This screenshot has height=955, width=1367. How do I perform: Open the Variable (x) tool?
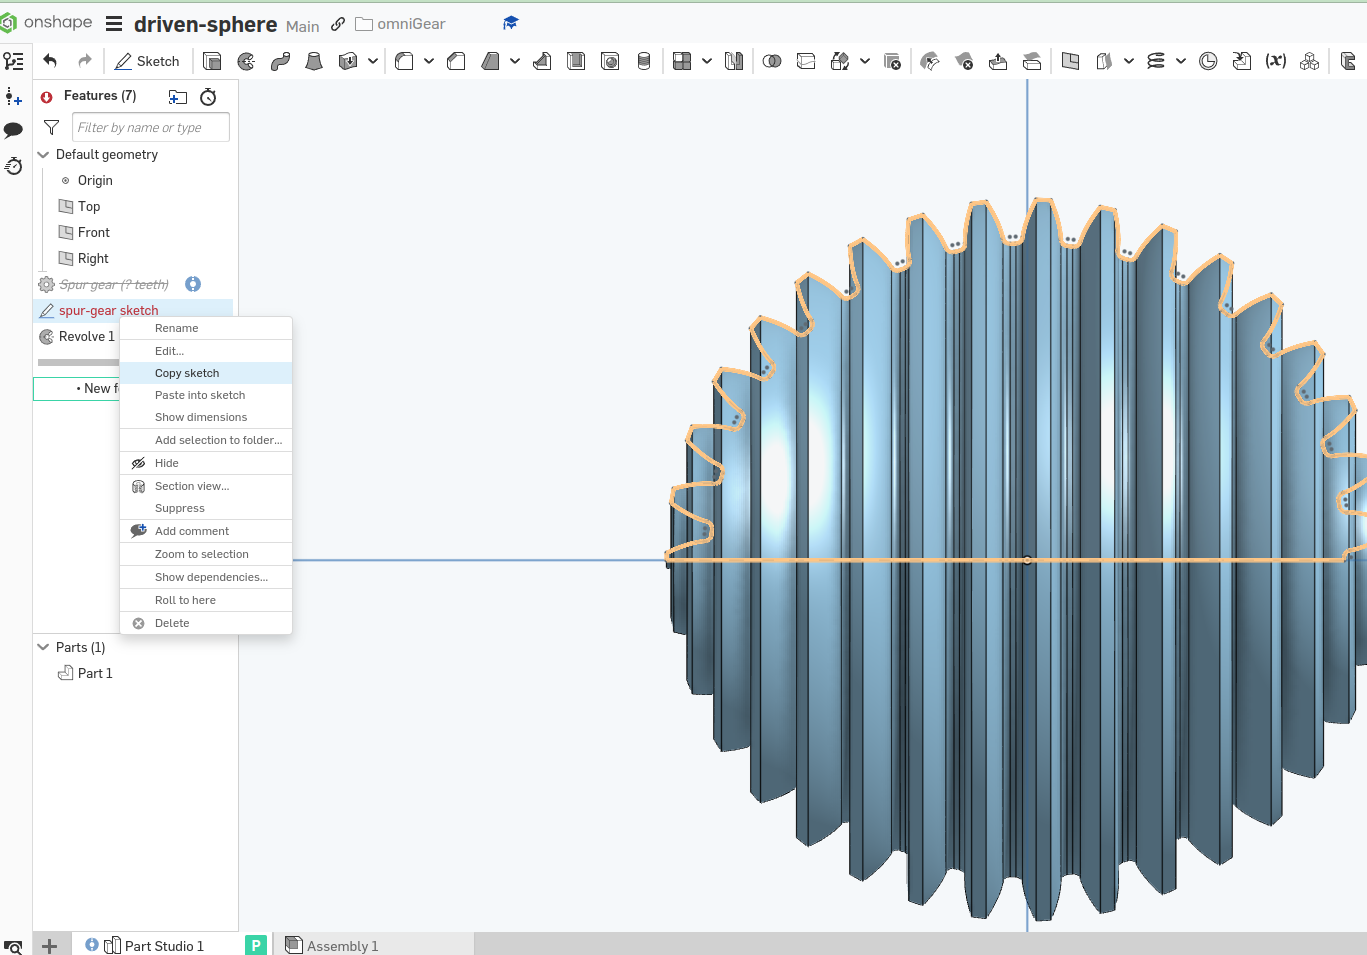point(1275,61)
